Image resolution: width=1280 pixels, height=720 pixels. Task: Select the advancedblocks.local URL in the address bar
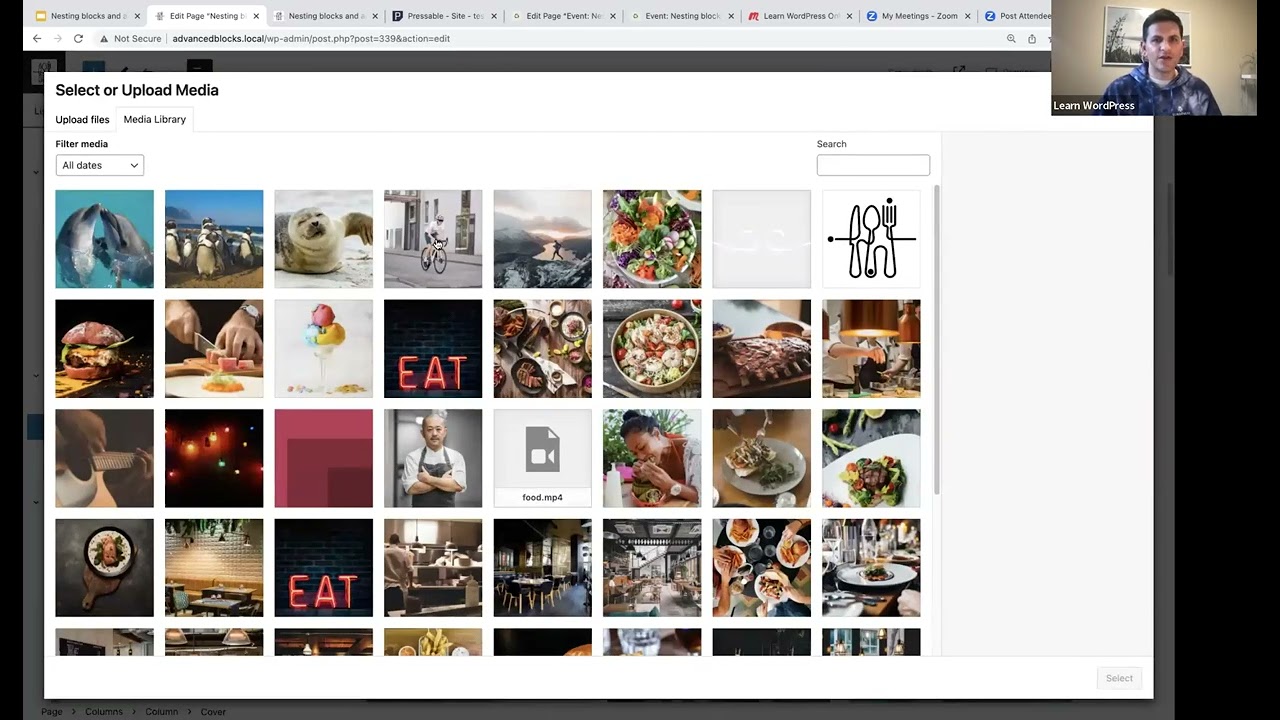[311, 38]
